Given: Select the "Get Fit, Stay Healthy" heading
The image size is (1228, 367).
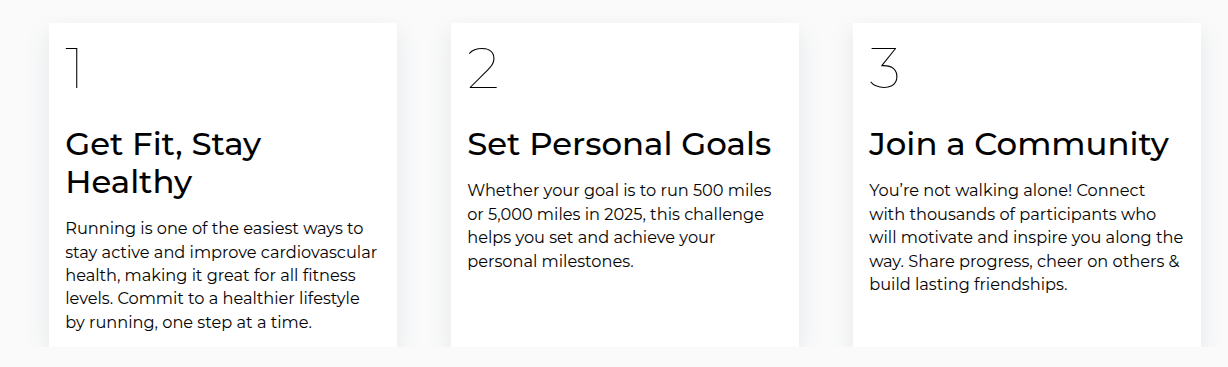Looking at the screenshot, I should pos(163,163).
